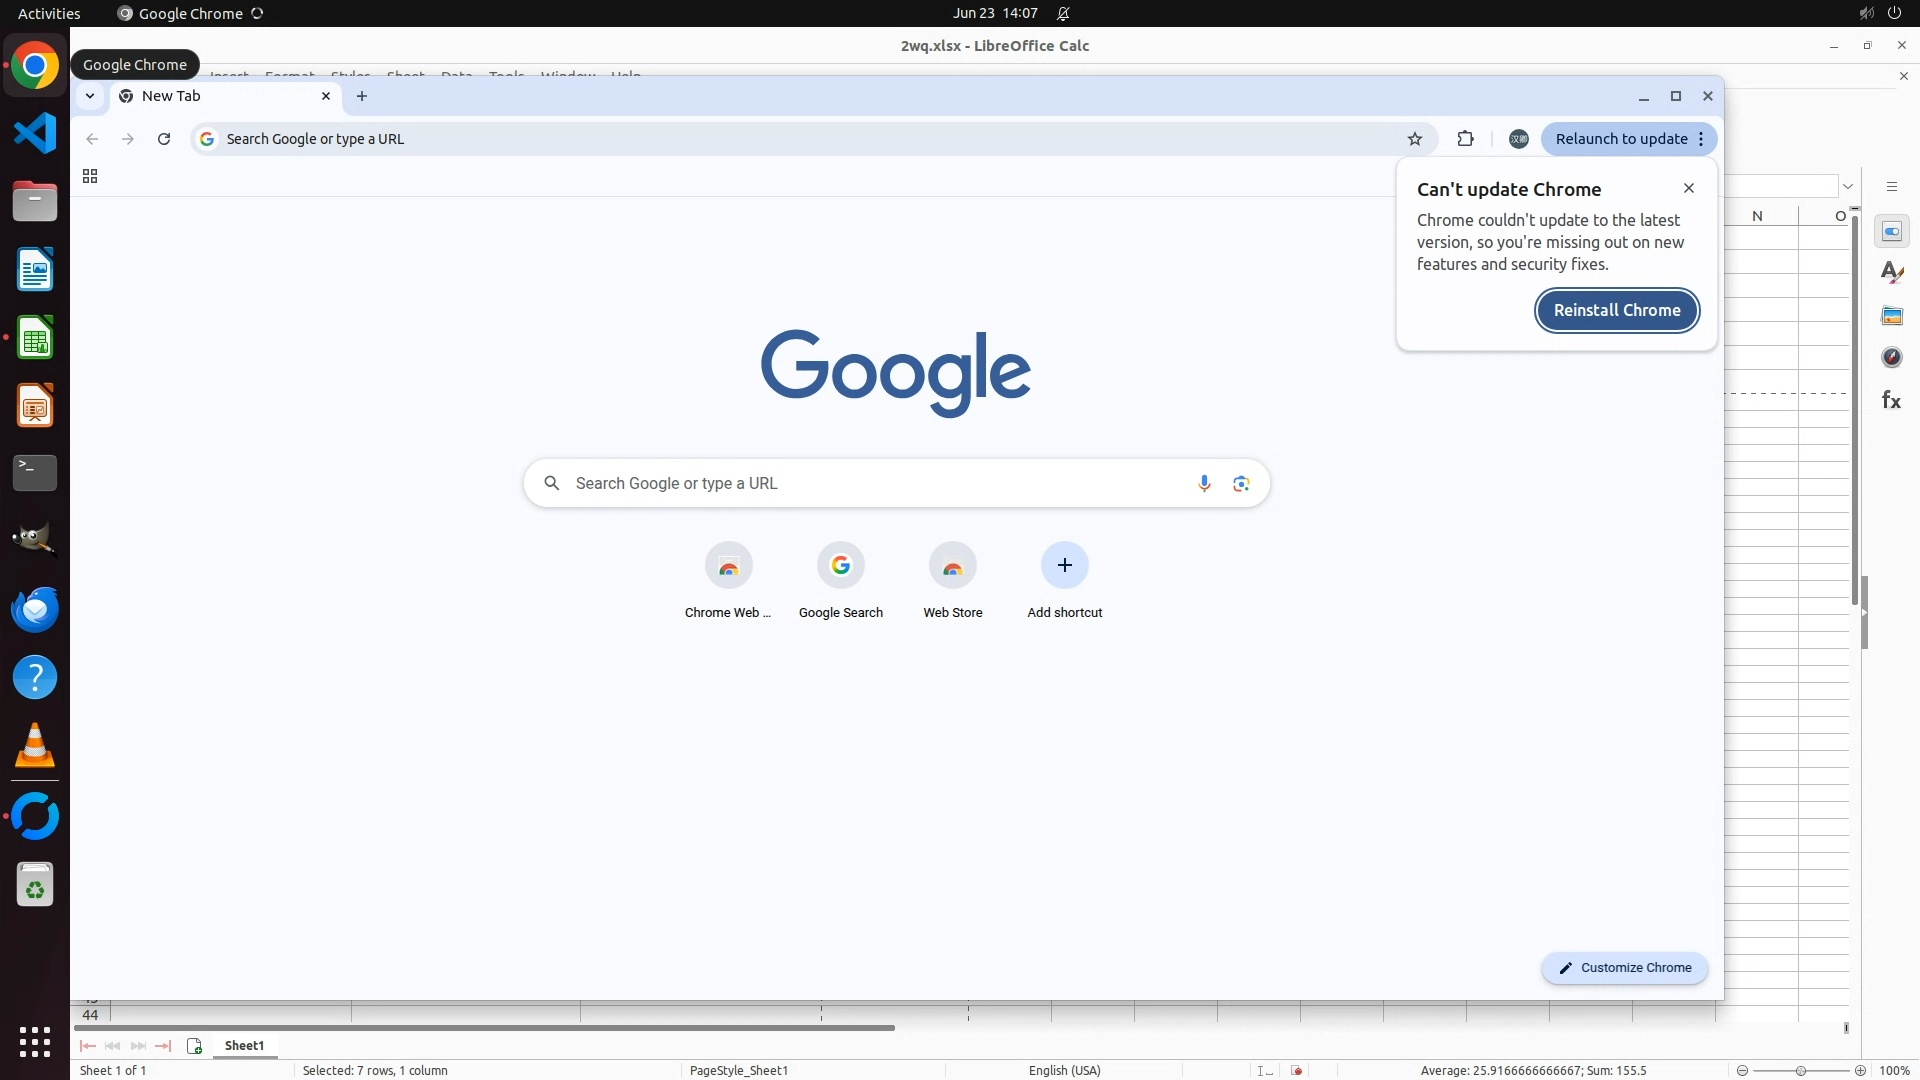
Task: Open the Navigator compass sidebar icon
Action: (1891, 358)
